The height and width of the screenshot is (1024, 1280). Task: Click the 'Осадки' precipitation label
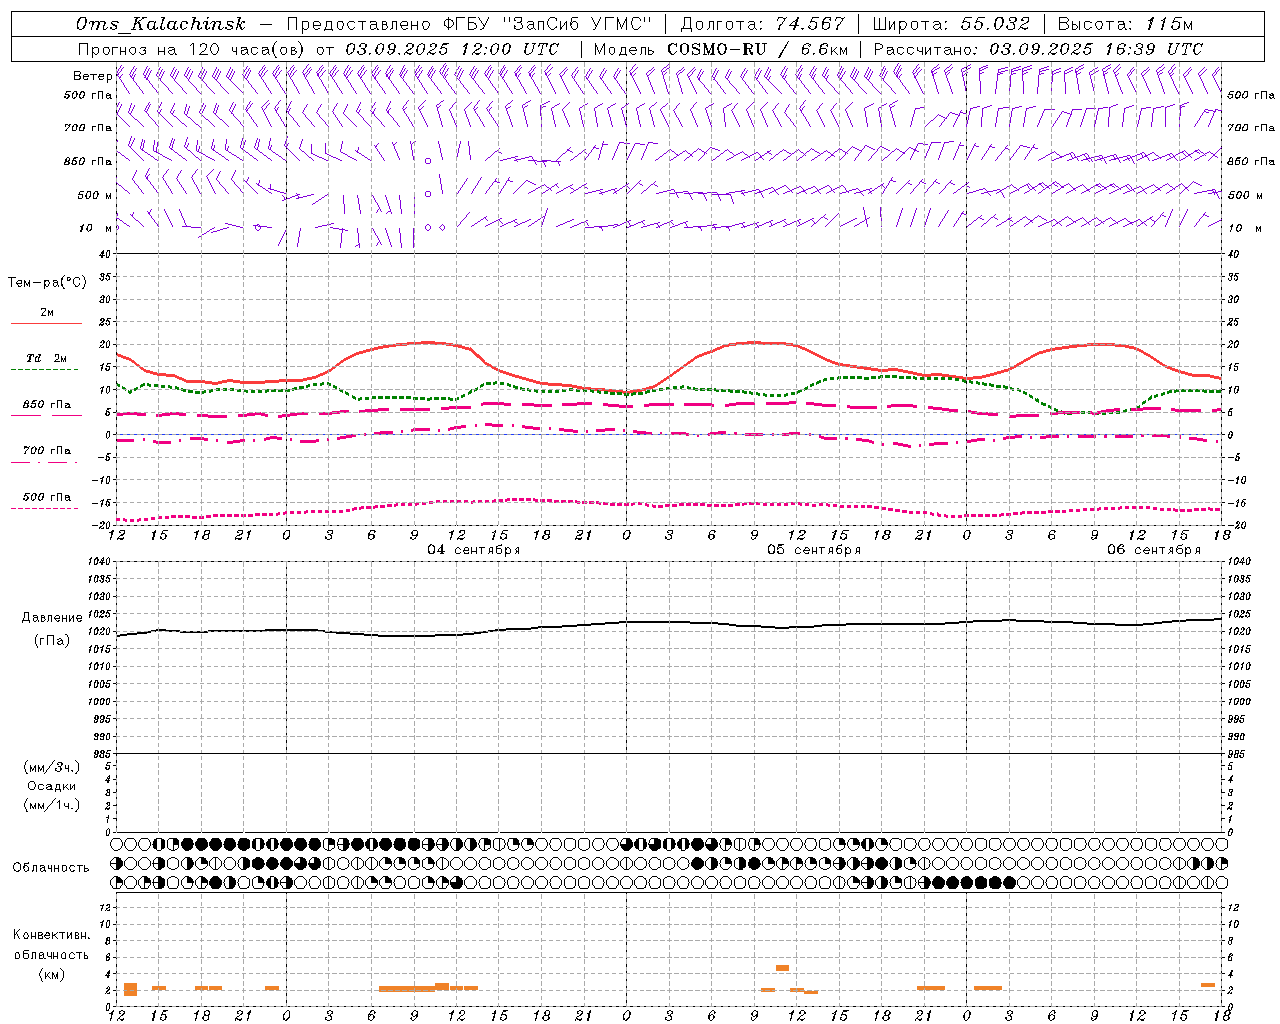(52, 786)
